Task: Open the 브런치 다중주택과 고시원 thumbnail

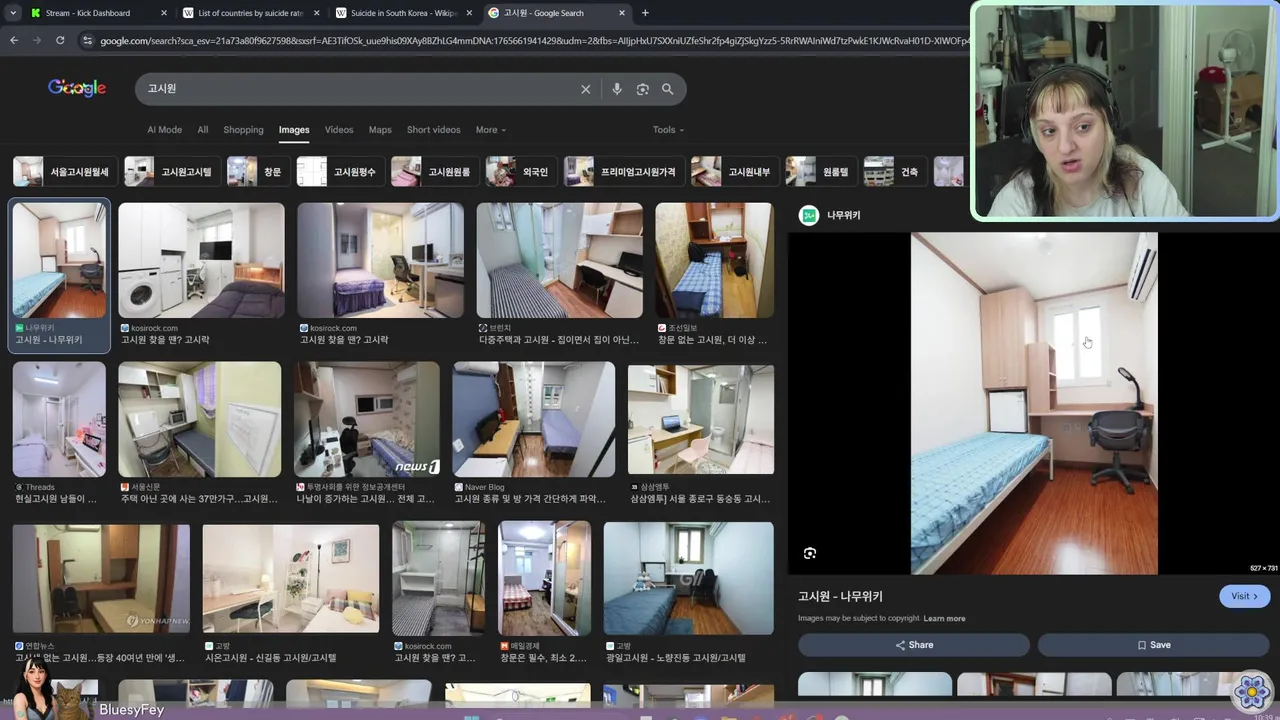Action: tap(559, 260)
